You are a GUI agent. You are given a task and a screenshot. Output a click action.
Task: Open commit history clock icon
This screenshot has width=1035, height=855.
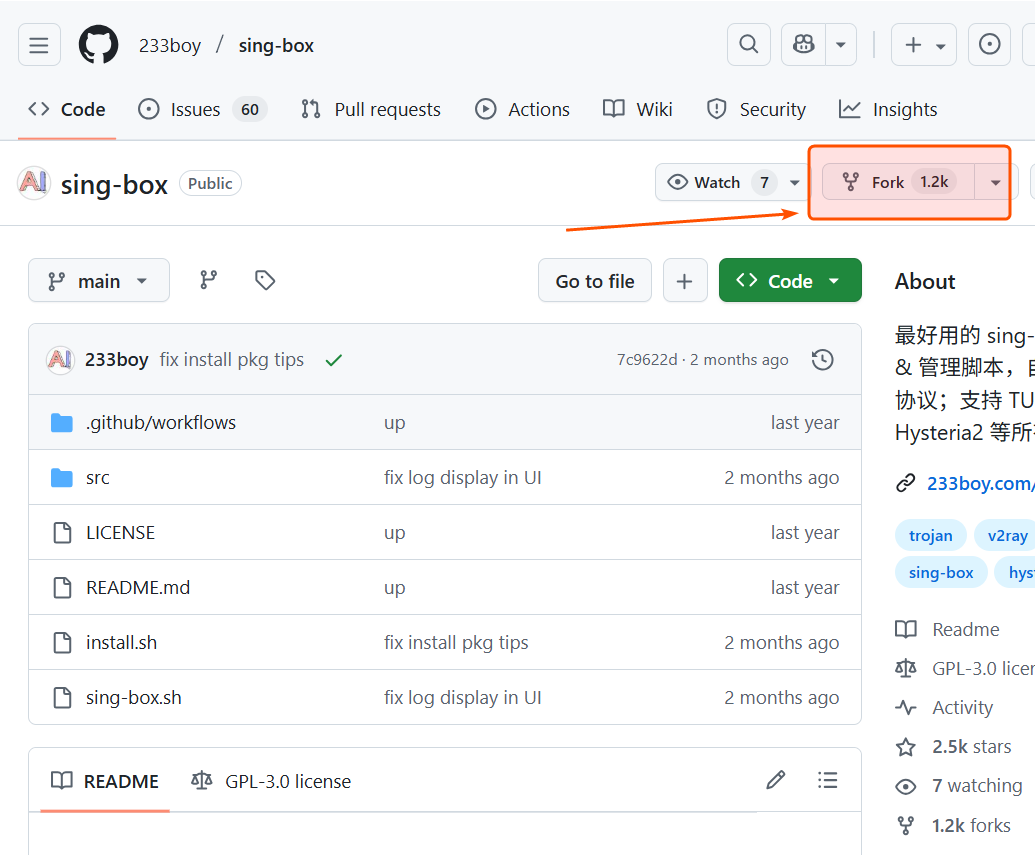click(822, 360)
